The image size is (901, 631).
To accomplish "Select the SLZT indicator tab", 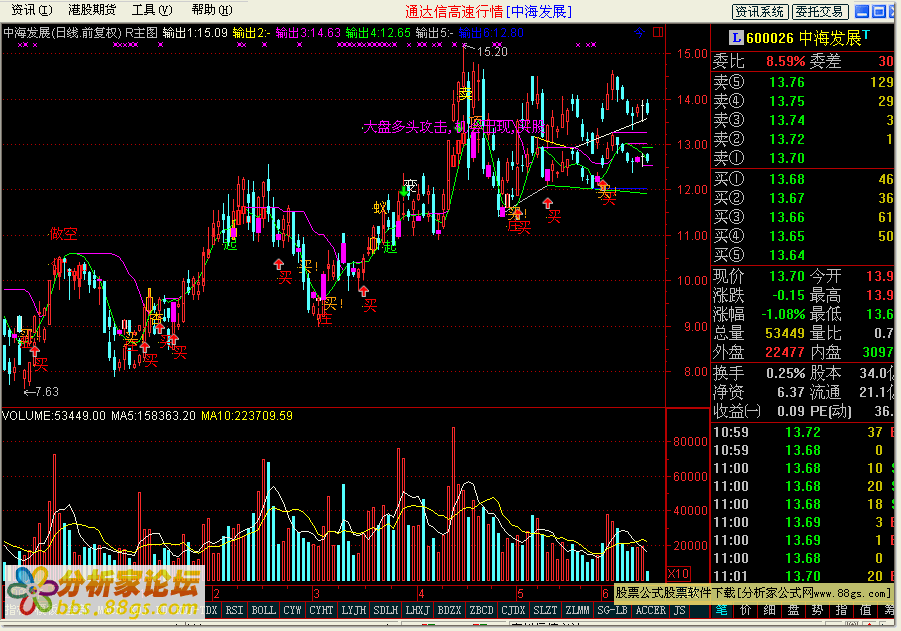I will click(545, 610).
